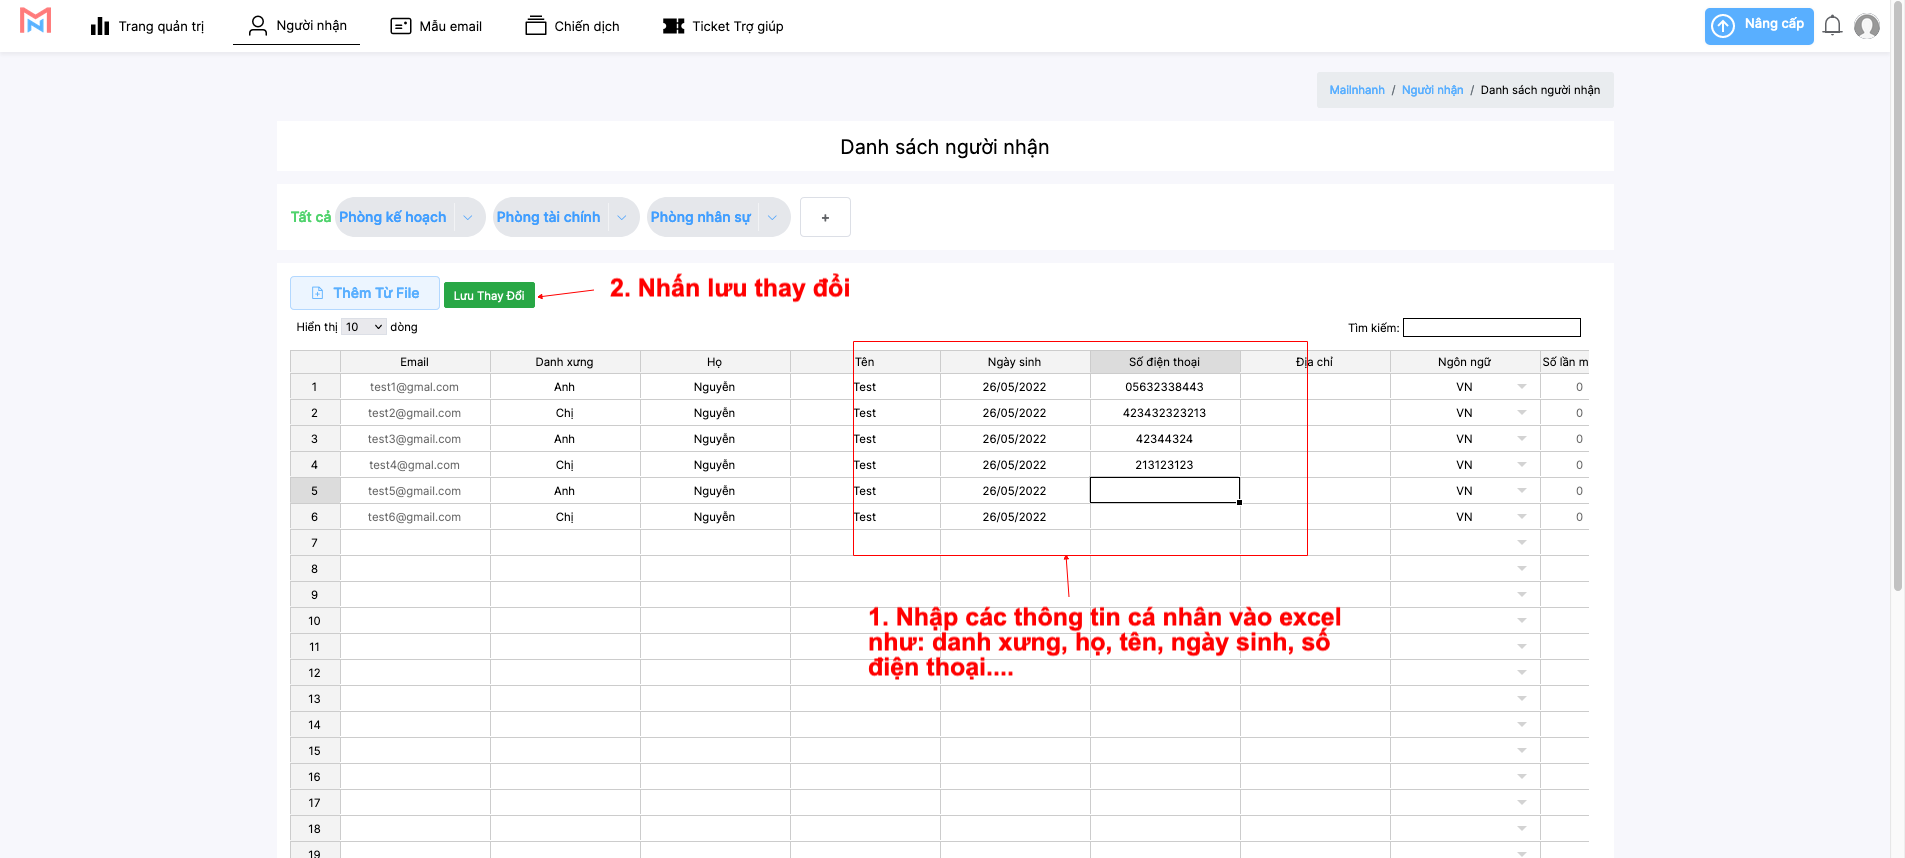Follow the Mailnhanh breadcrumb link
Viewport: 1905px width, 858px height.
coord(1356,90)
